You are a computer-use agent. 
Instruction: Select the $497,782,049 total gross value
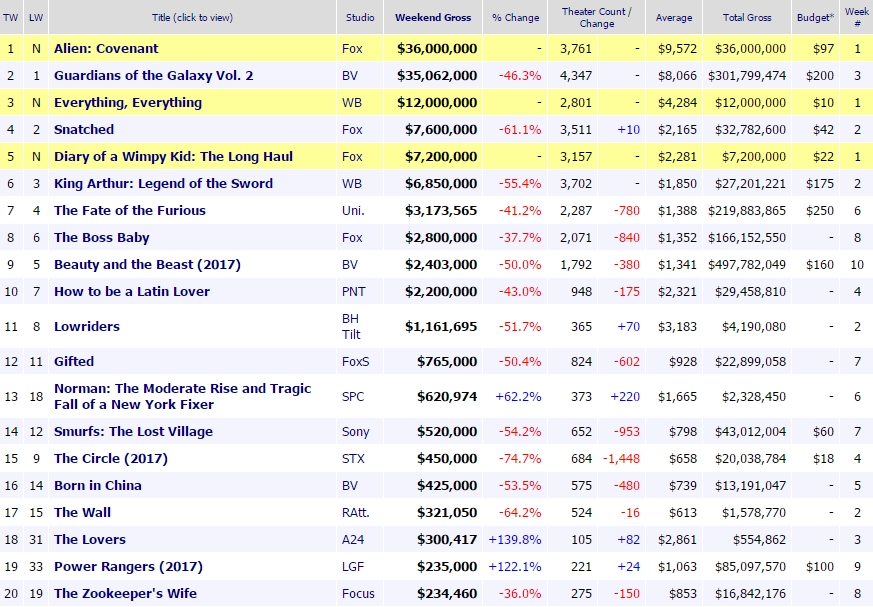tap(747, 265)
